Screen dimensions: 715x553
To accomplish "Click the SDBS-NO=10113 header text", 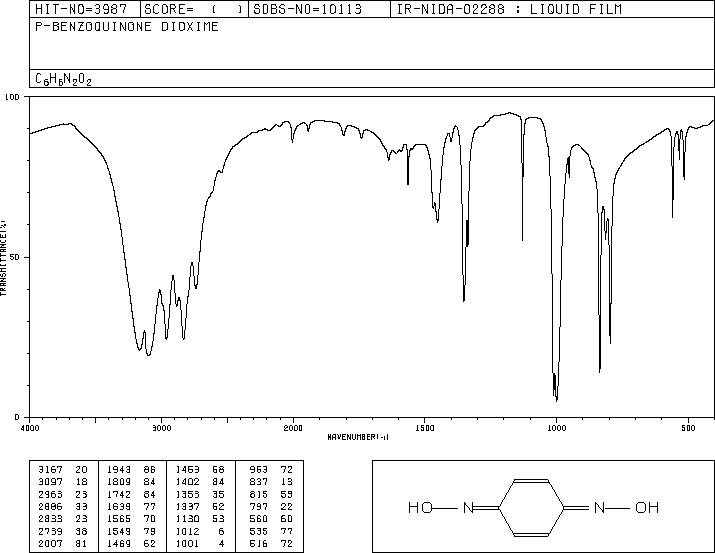I will (x=307, y=9).
